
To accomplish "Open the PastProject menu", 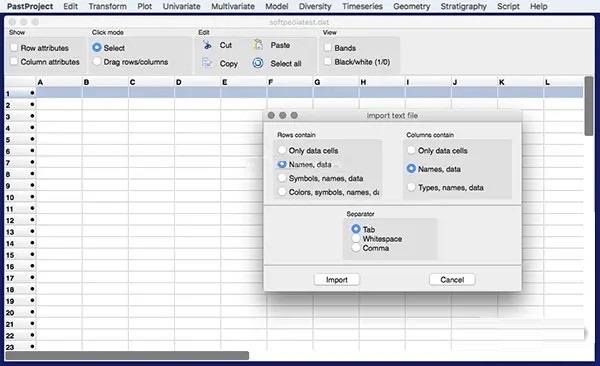I will 30,7.
